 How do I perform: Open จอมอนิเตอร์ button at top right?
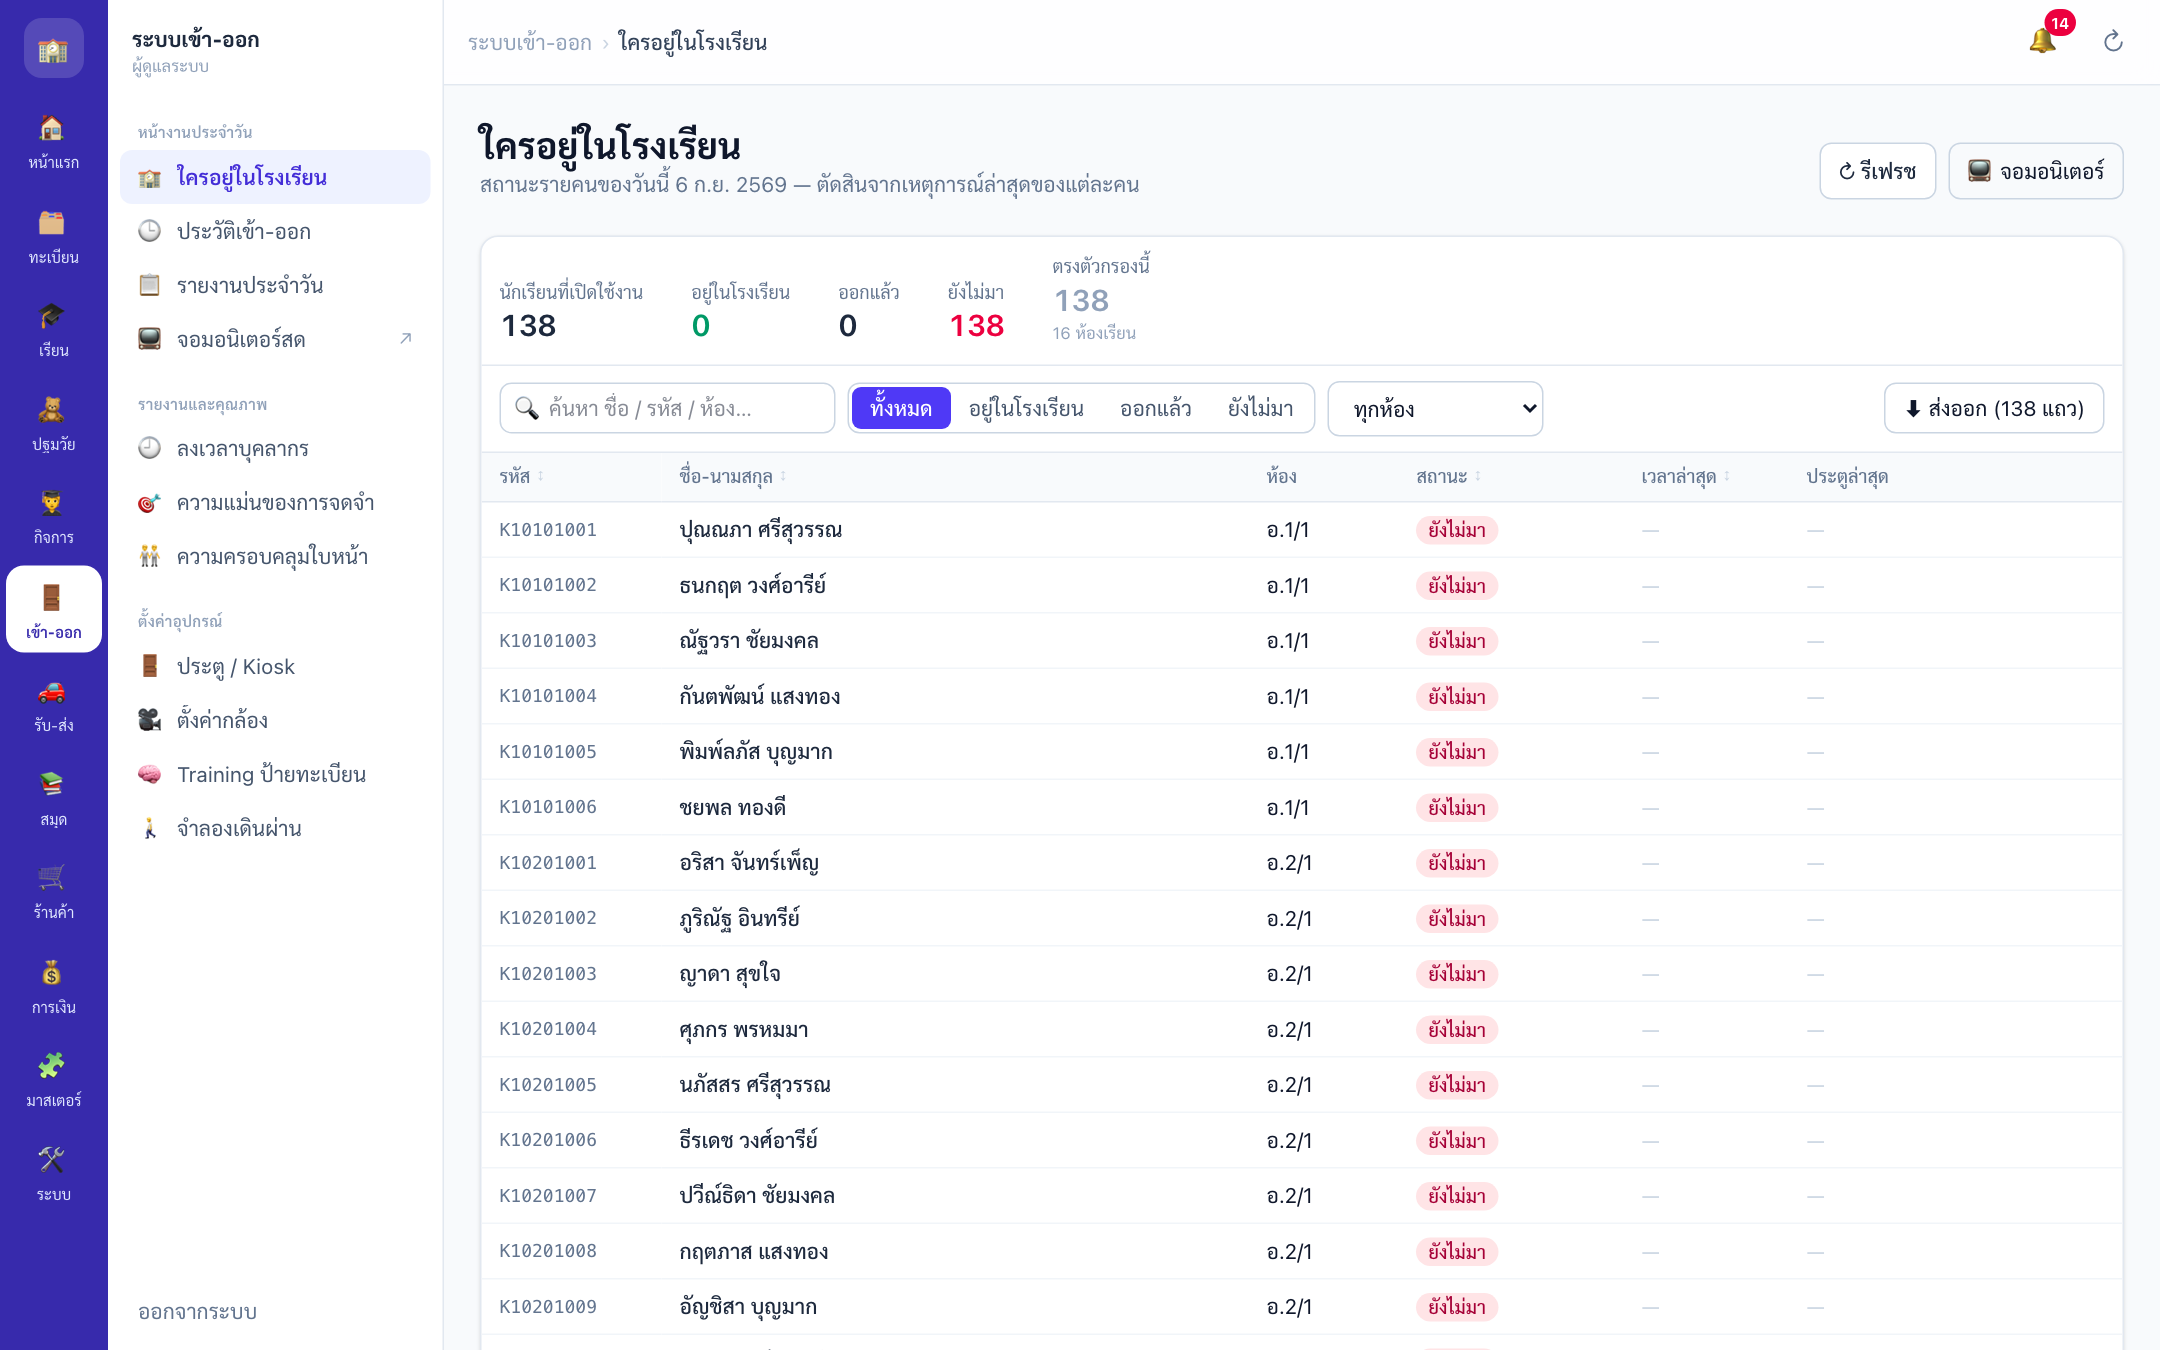click(2036, 171)
